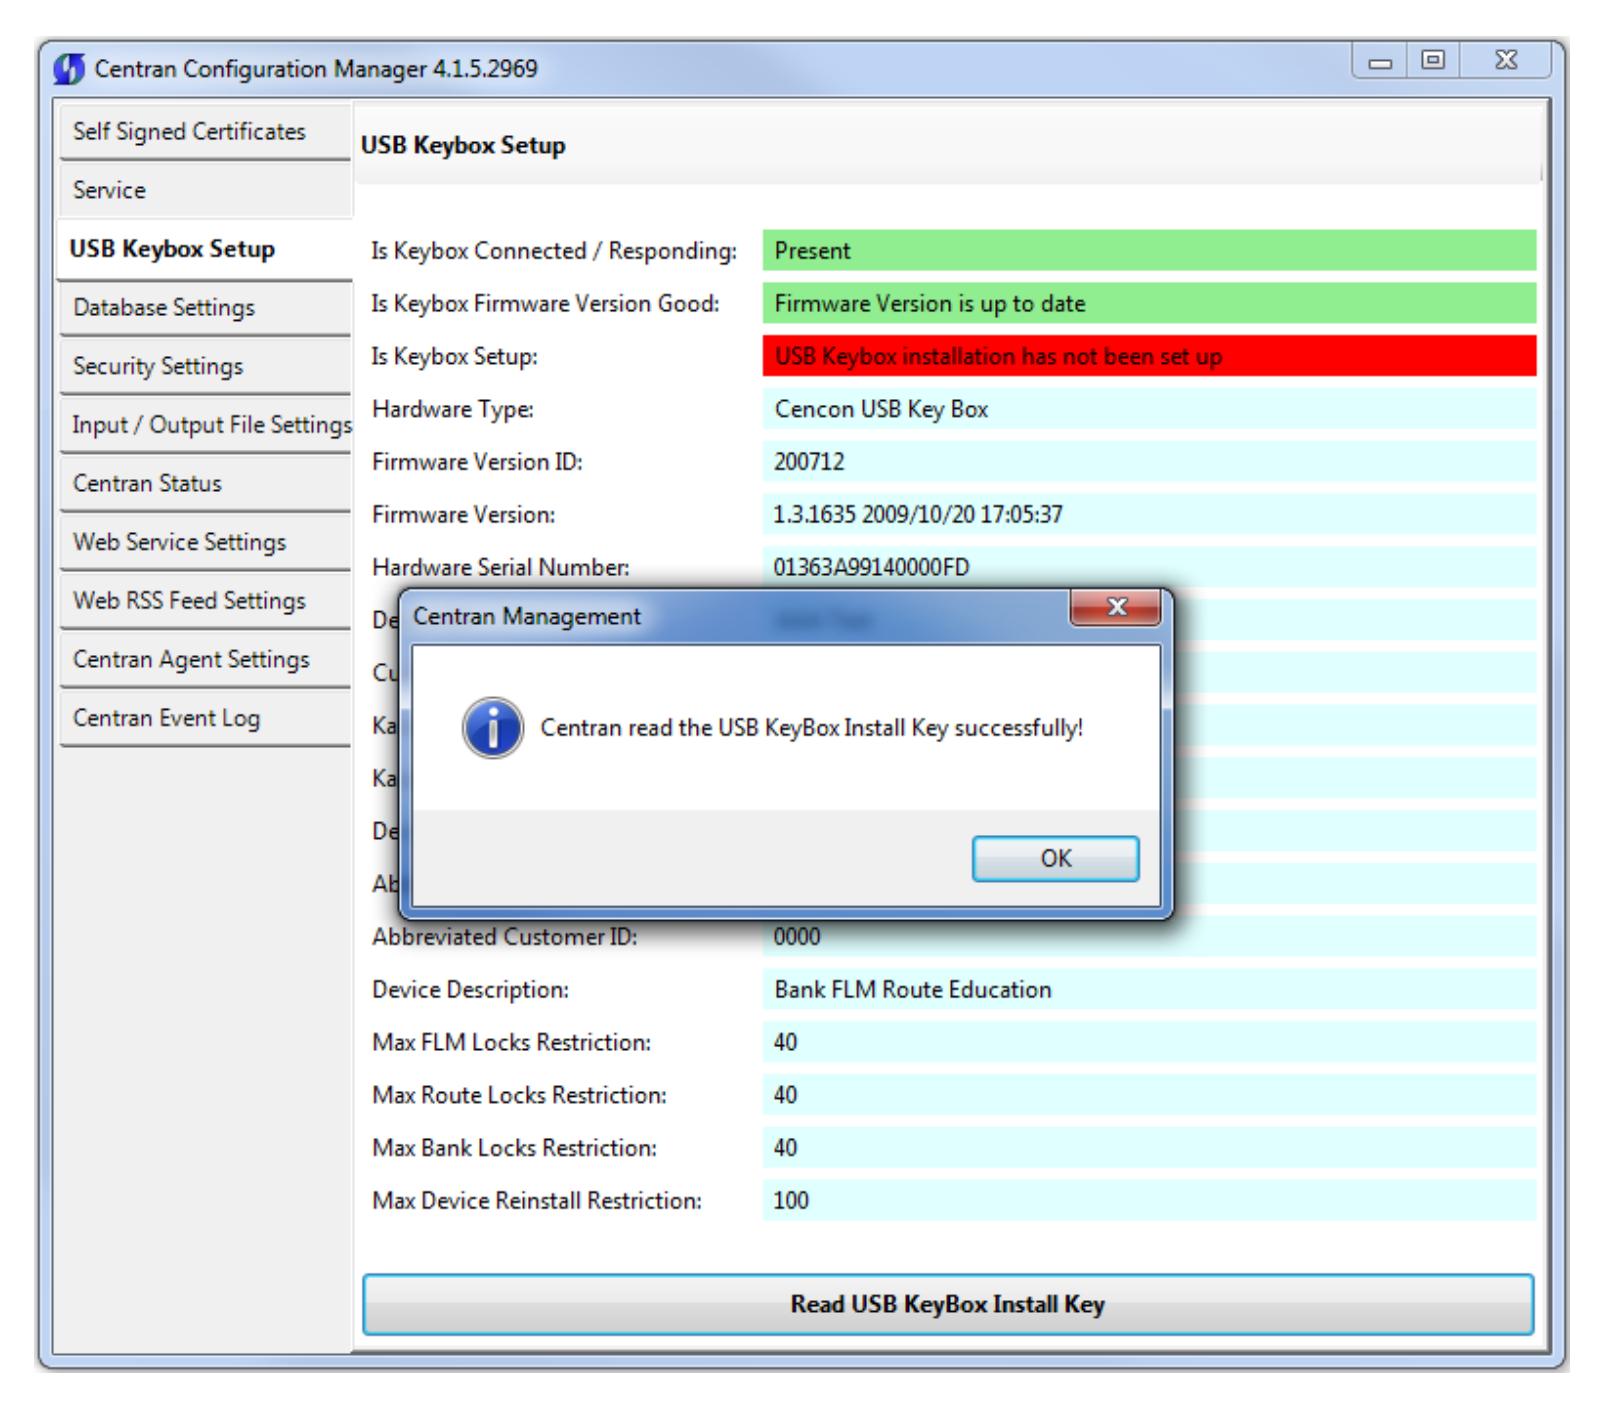Click the Abbreviated Customer ID value 0000
This screenshot has width=1604, height=1405.
click(x=1149, y=937)
